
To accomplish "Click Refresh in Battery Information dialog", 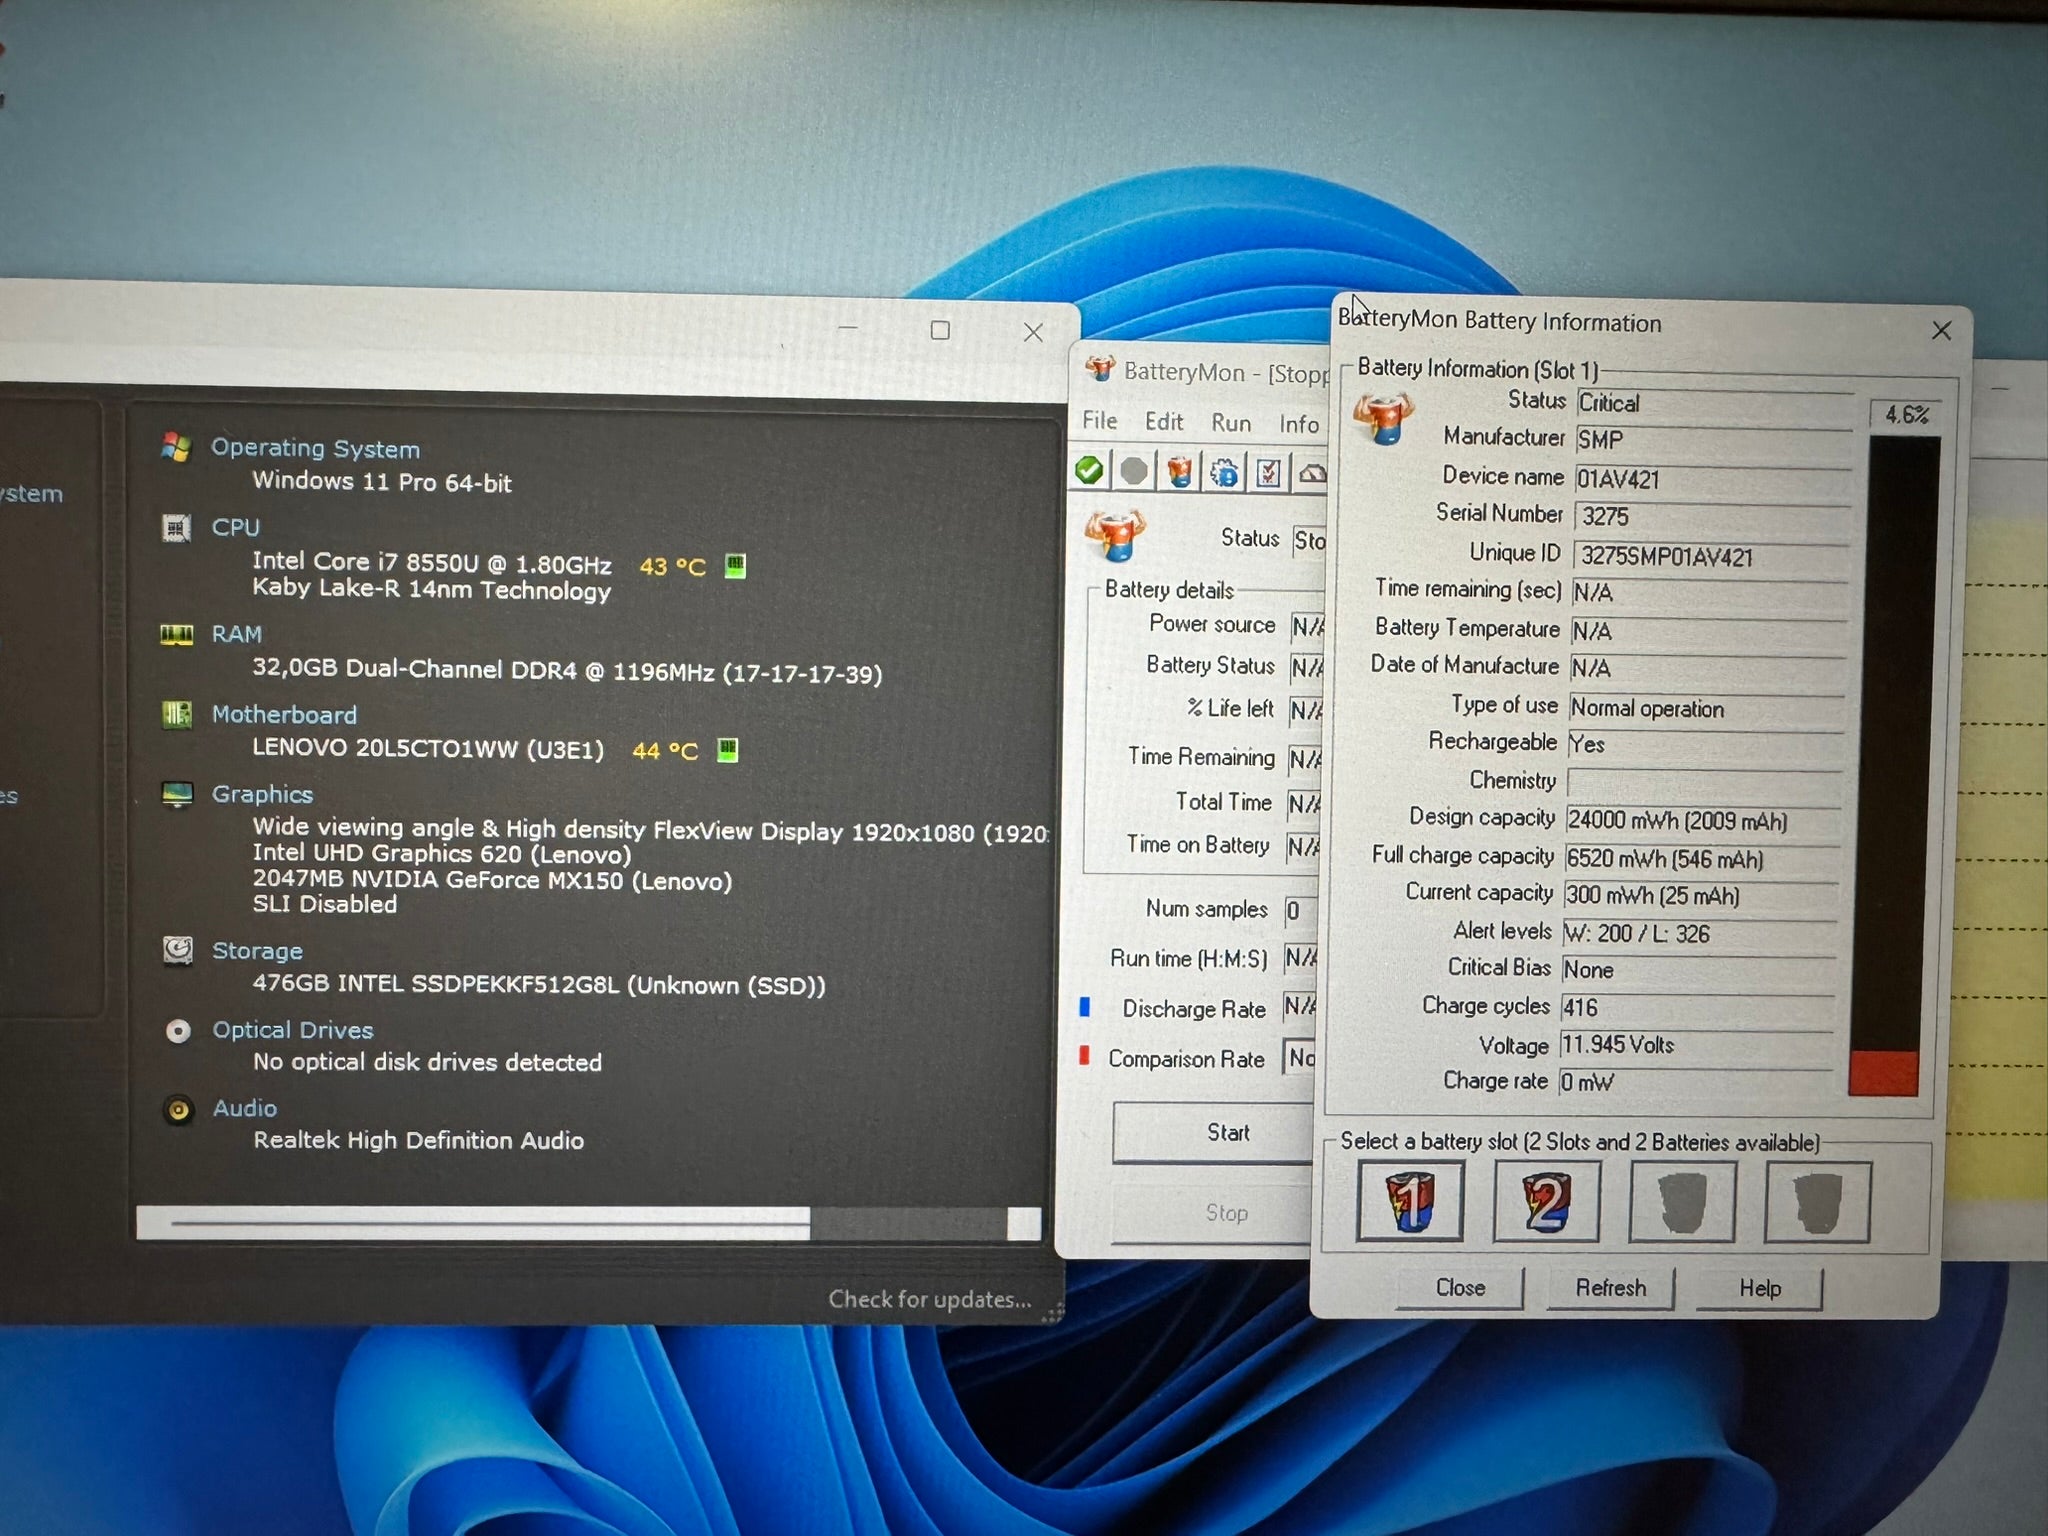I will pos(1610,1288).
